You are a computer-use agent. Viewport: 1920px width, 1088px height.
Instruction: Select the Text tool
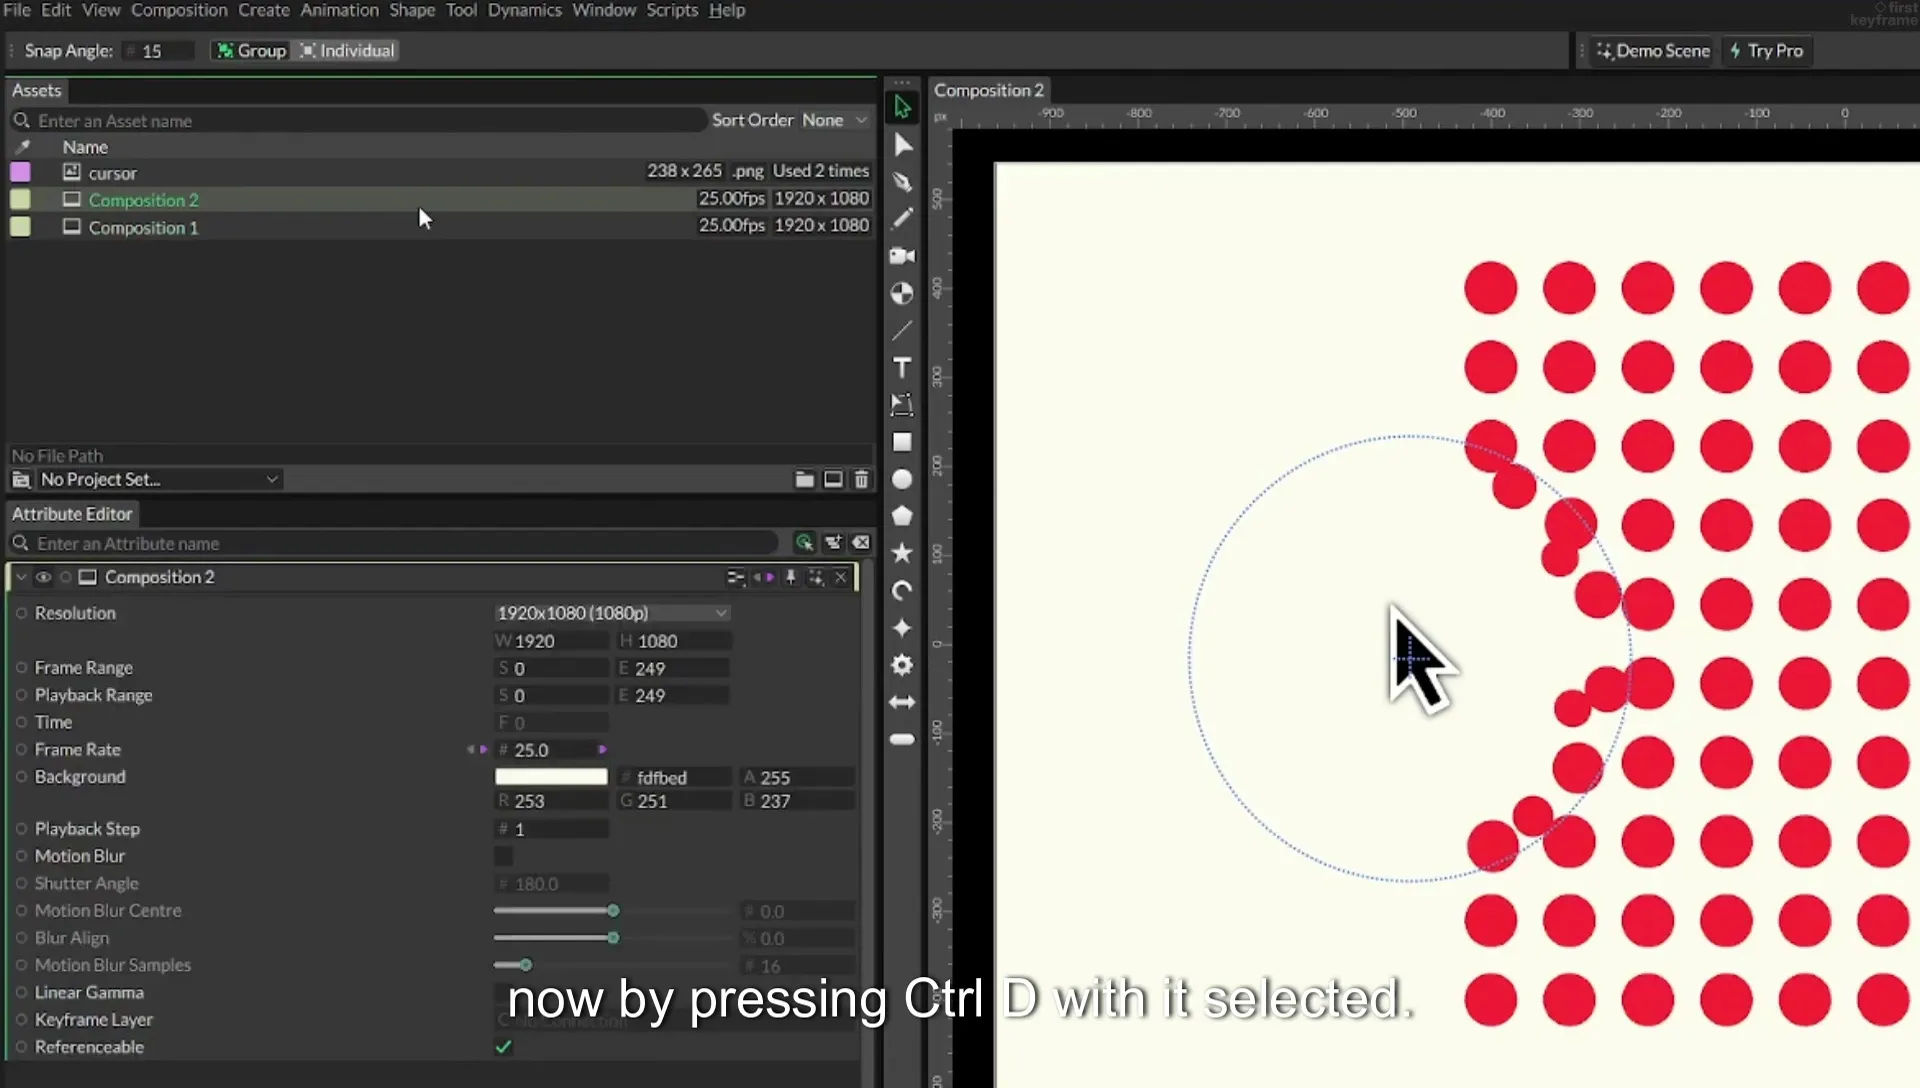[902, 368]
